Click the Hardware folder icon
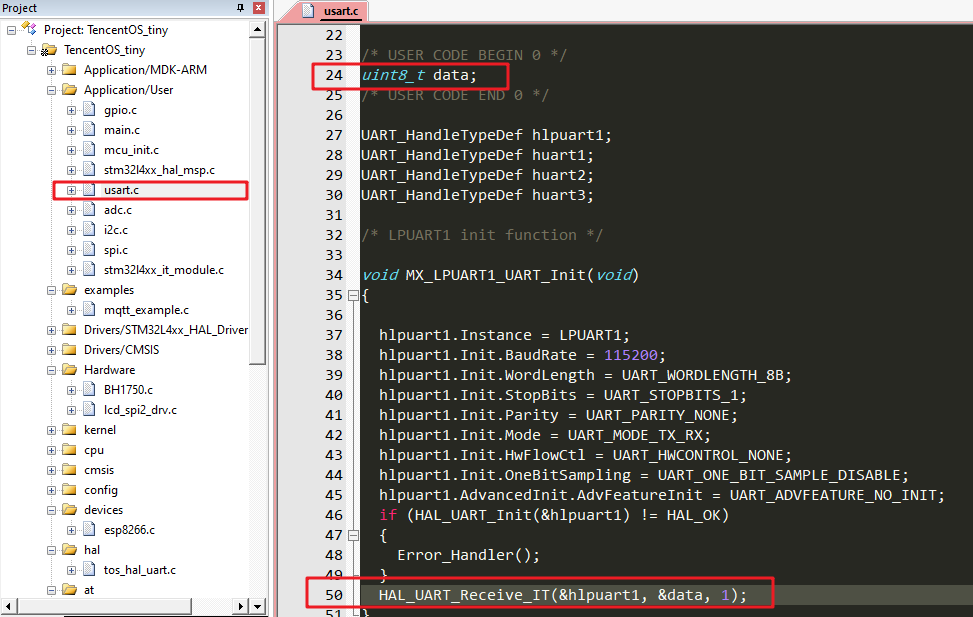 point(70,369)
